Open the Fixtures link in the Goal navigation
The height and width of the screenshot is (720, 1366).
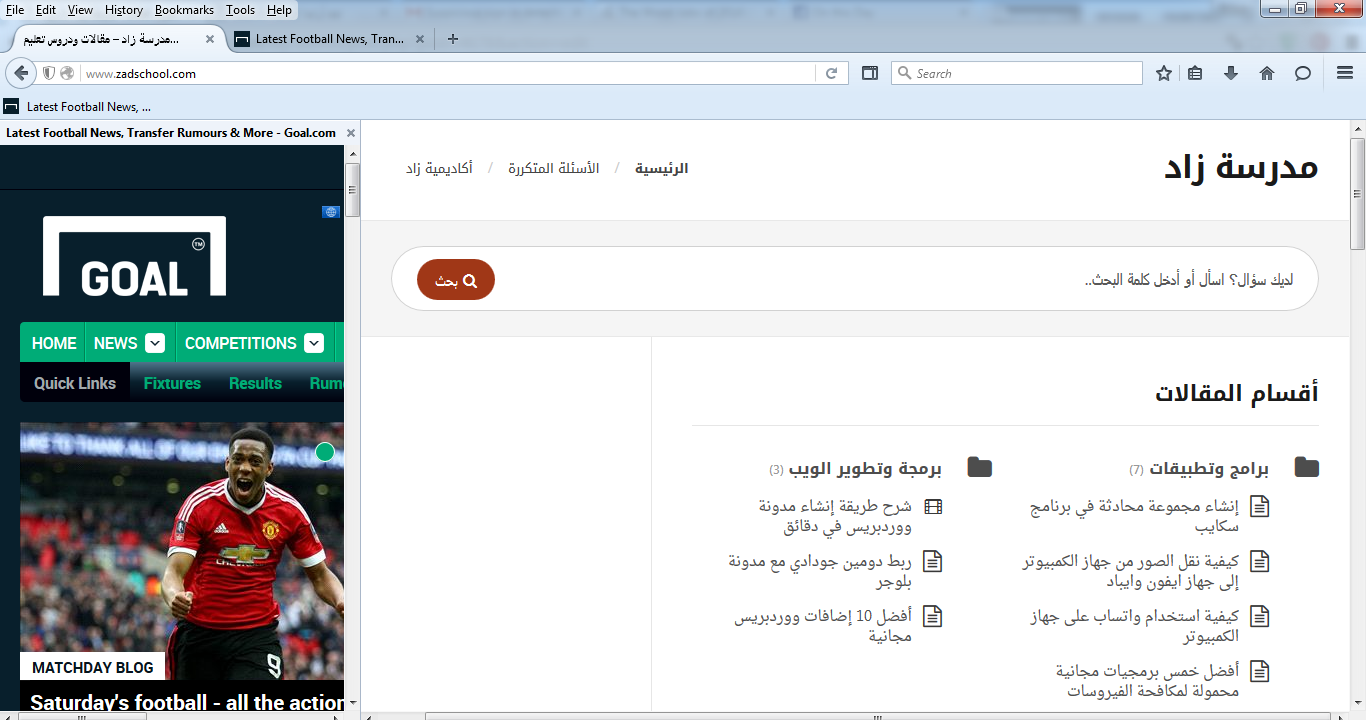pos(171,382)
